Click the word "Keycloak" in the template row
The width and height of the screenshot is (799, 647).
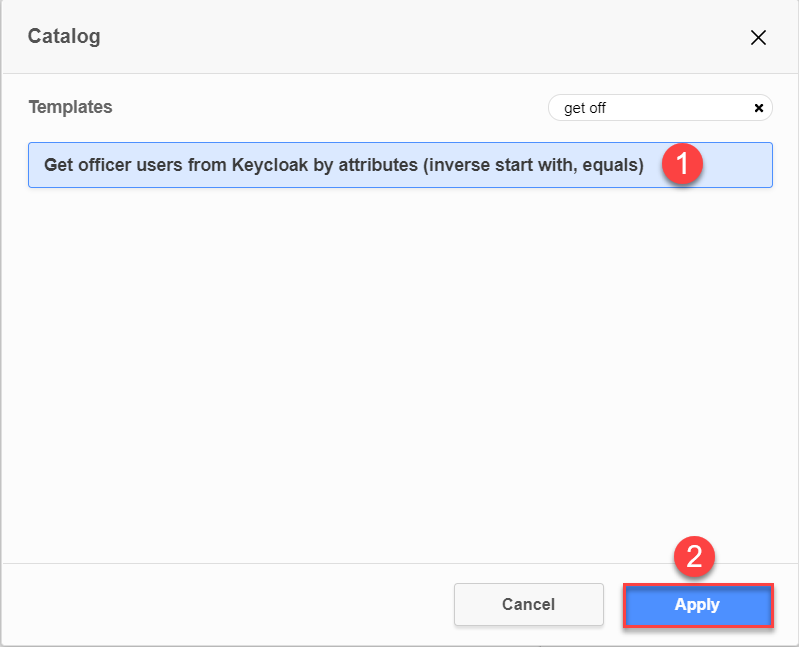tap(270, 165)
